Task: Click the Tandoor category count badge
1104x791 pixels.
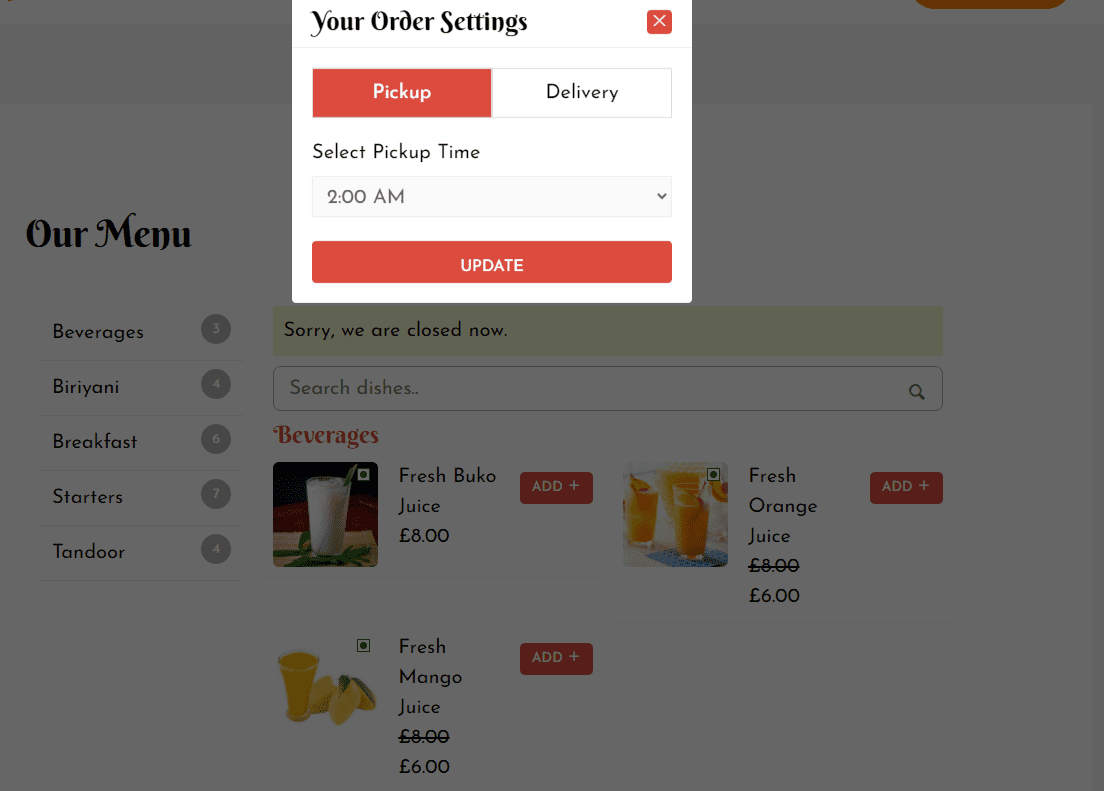Action: (216, 549)
